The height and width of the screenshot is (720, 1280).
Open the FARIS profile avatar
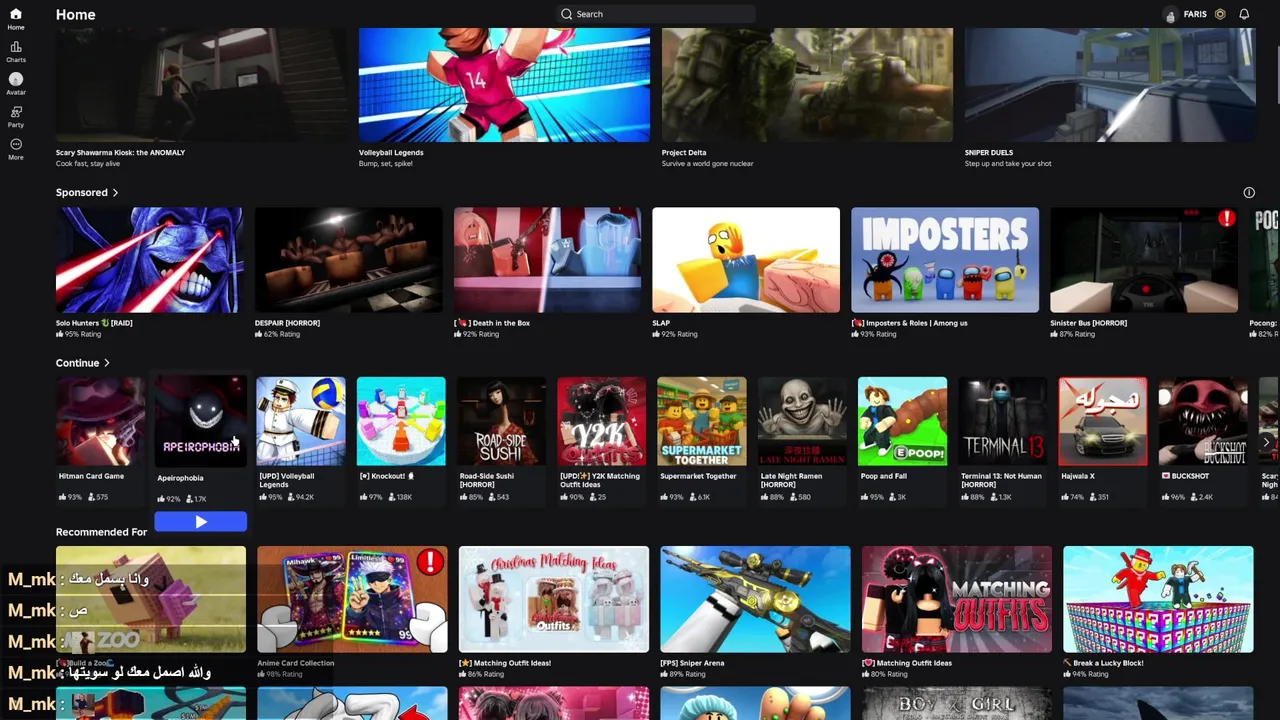point(1171,15)
